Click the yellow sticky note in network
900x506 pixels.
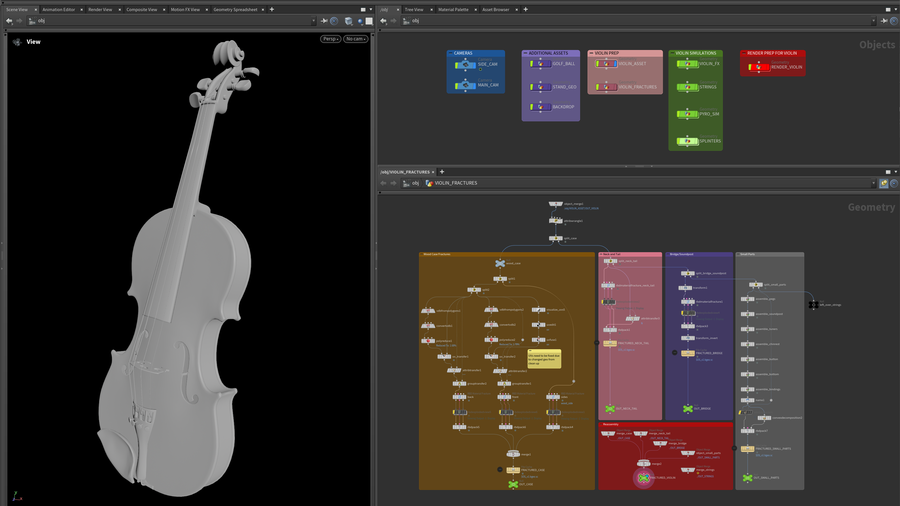544,358
